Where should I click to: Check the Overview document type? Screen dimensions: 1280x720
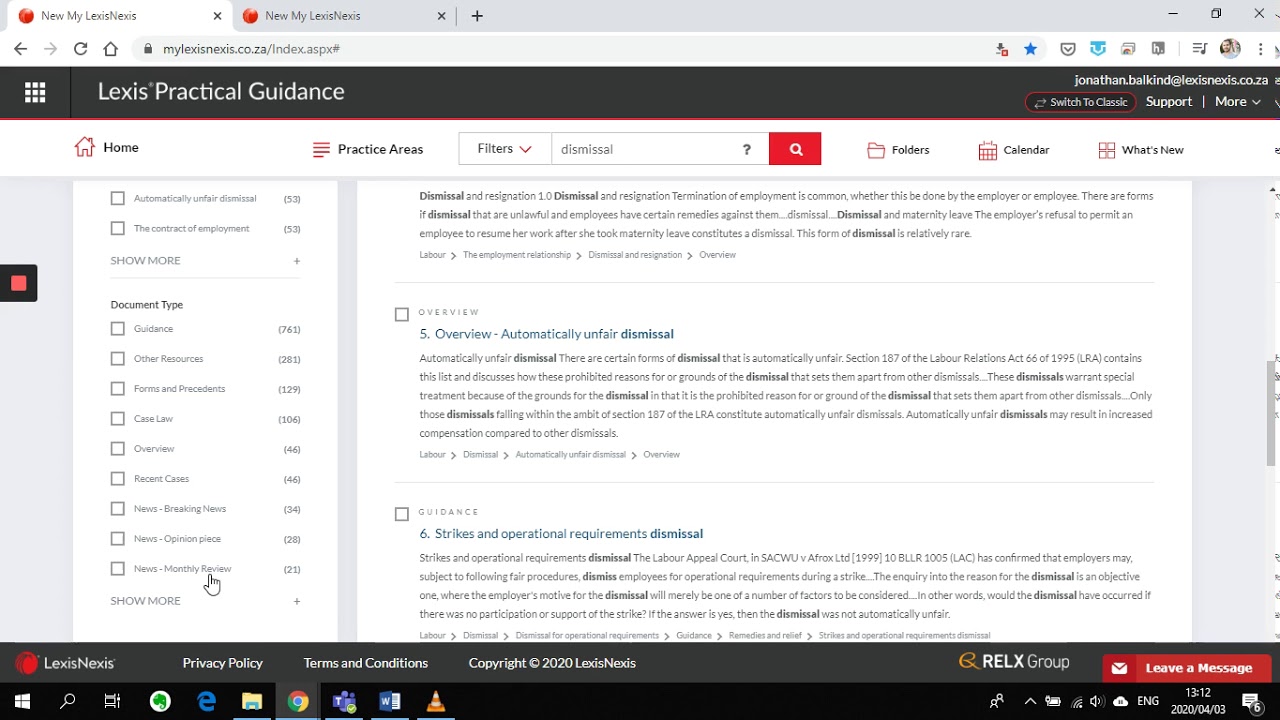pyautogui.click(x=118, y=449)
